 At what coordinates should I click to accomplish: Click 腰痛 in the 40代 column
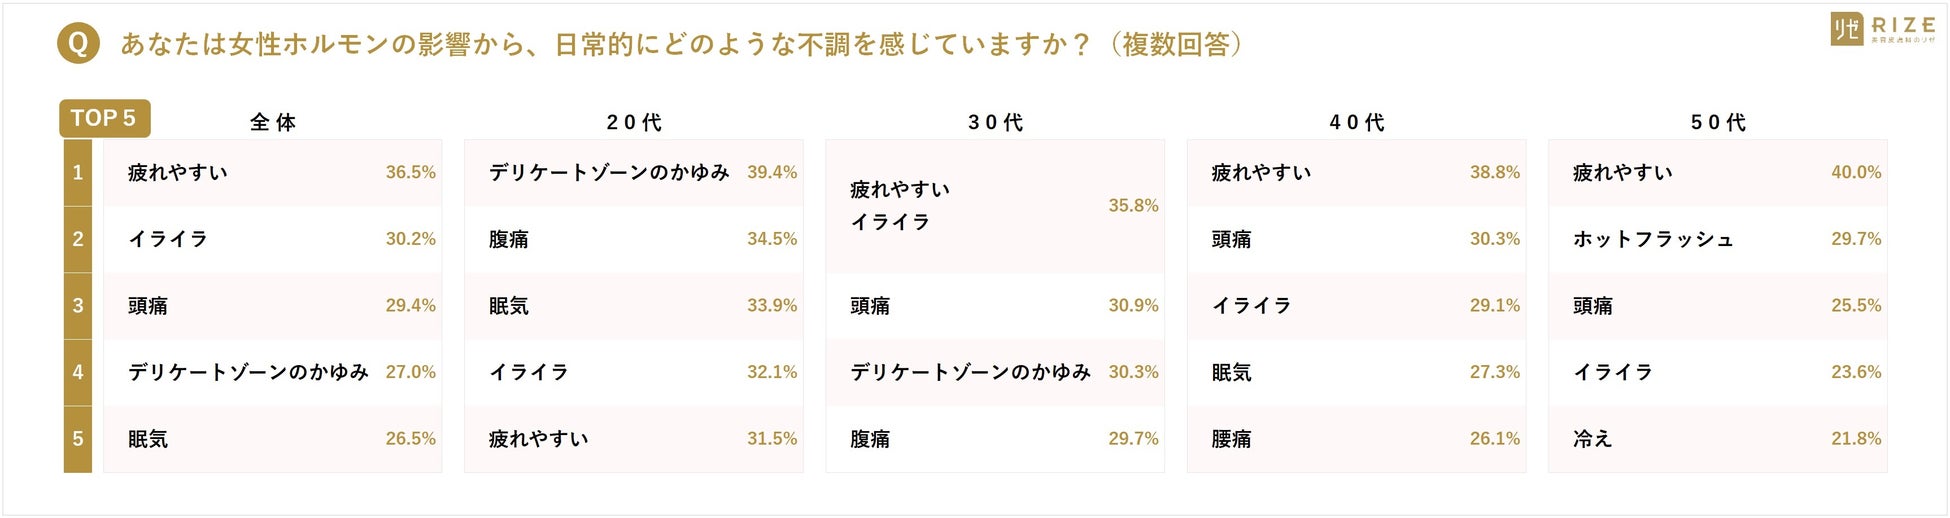[1231, 439]
